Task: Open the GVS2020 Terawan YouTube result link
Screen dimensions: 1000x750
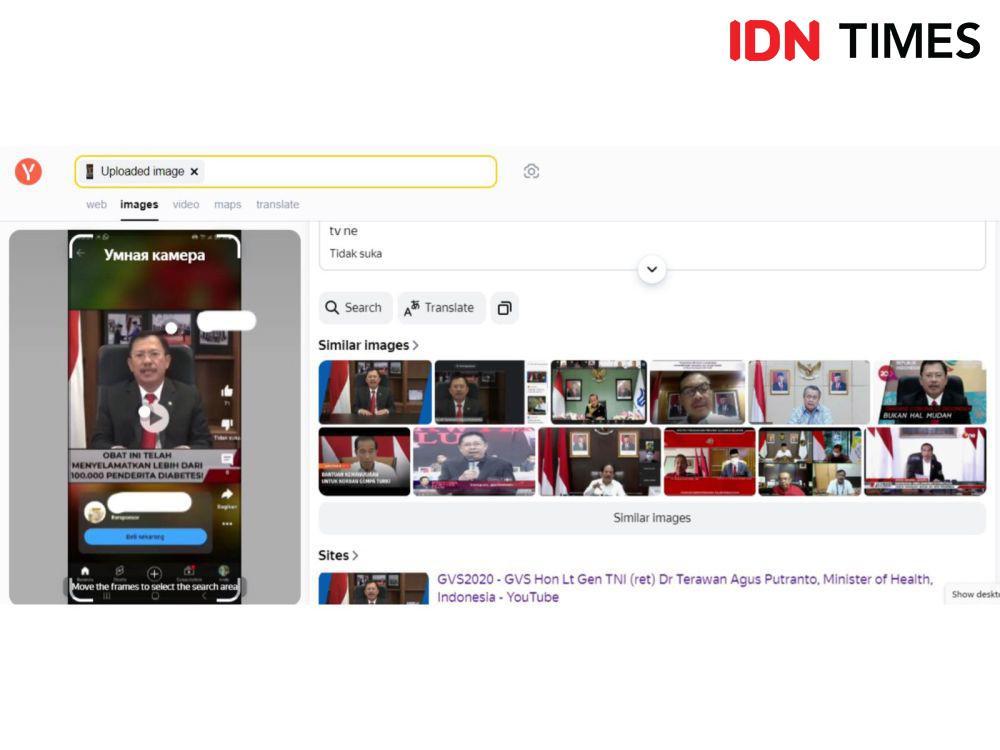Action: pyautogui.click(x=685, y=588)
